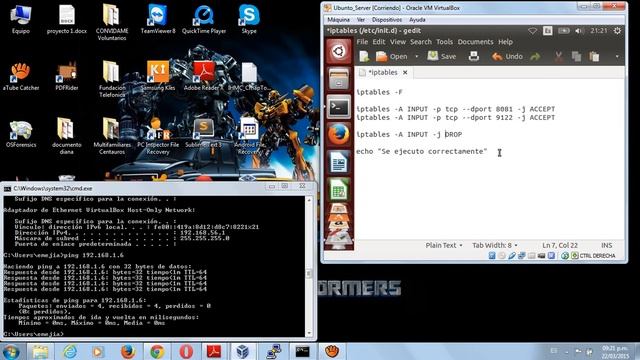
Task: Select documento diana desktop folder
Action: point(67,136)
